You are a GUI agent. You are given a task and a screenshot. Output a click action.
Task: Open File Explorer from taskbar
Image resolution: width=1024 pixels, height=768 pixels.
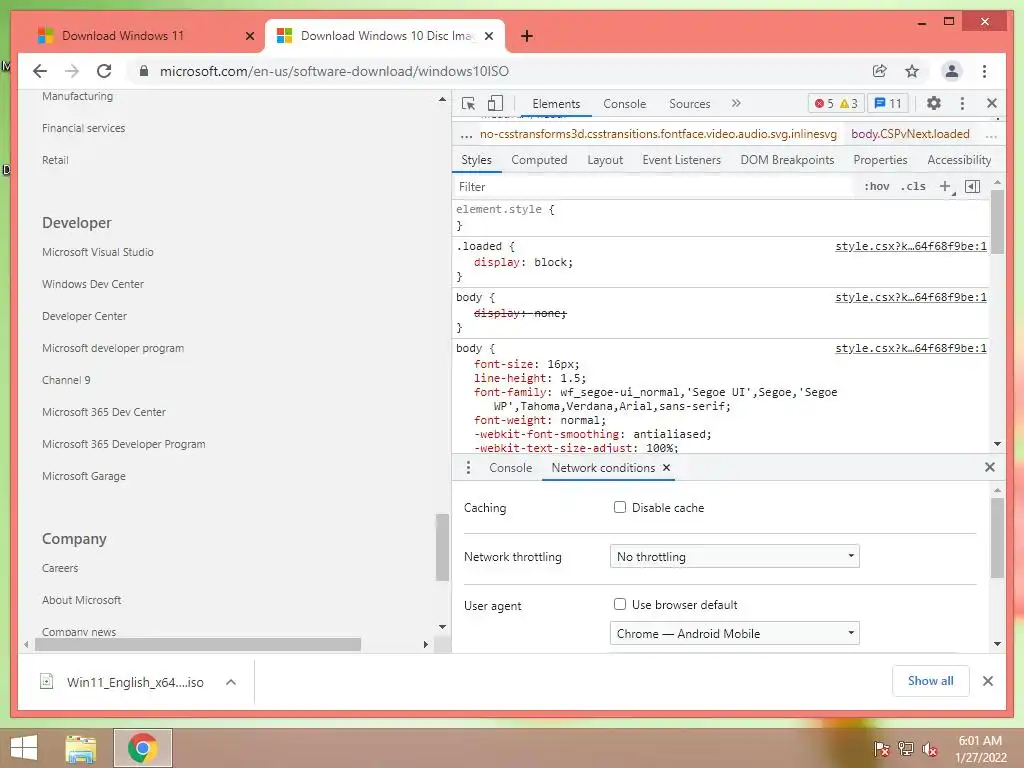(80, 748)
